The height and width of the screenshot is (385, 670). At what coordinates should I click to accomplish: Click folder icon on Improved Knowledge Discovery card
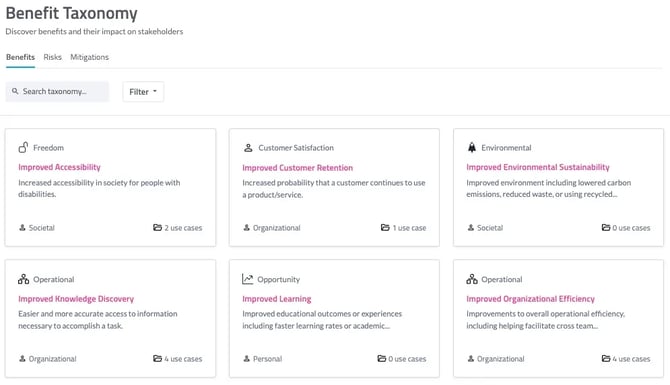tap(157, 359)
